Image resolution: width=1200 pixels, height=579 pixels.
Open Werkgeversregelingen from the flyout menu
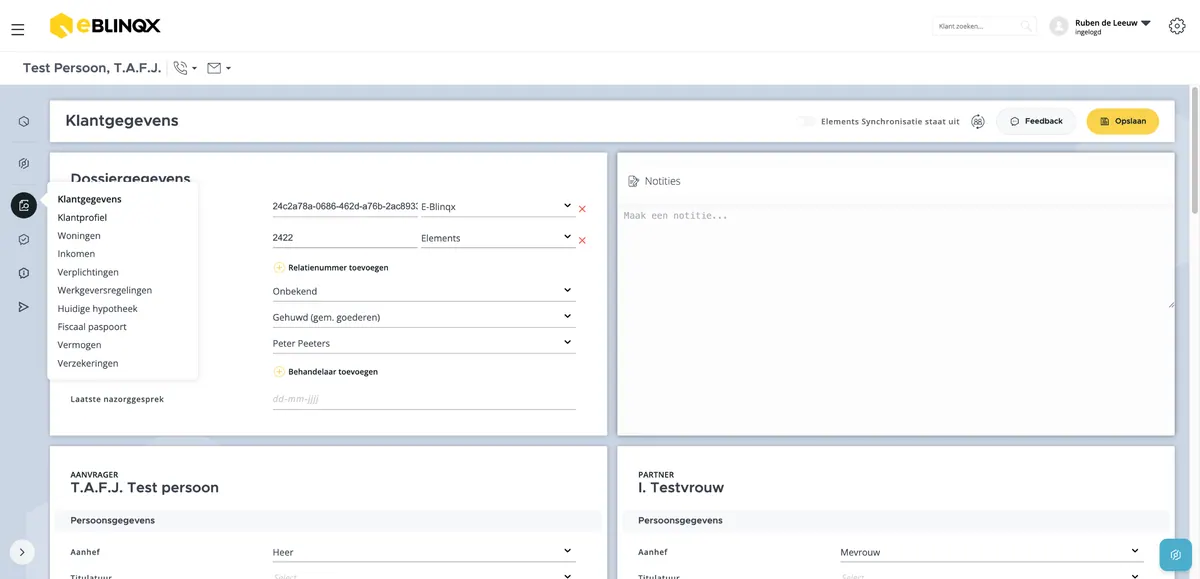coord(105,290)
